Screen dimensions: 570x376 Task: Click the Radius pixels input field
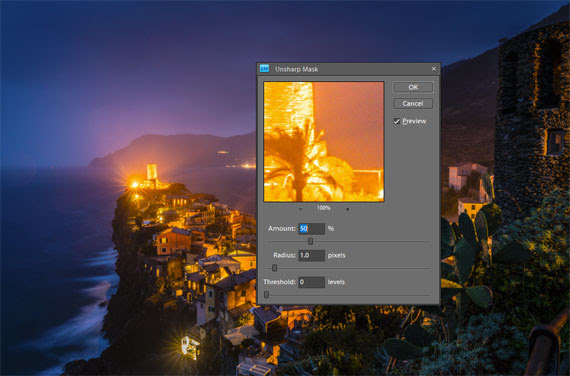(x=312, y=255)
